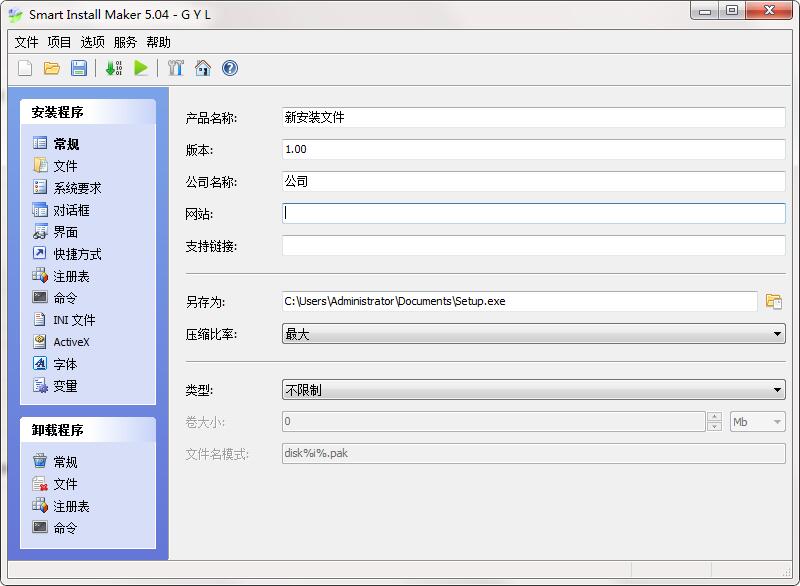Open the 对话框 settings page
This screenshot has width=800, height=586.
(70, 210)
